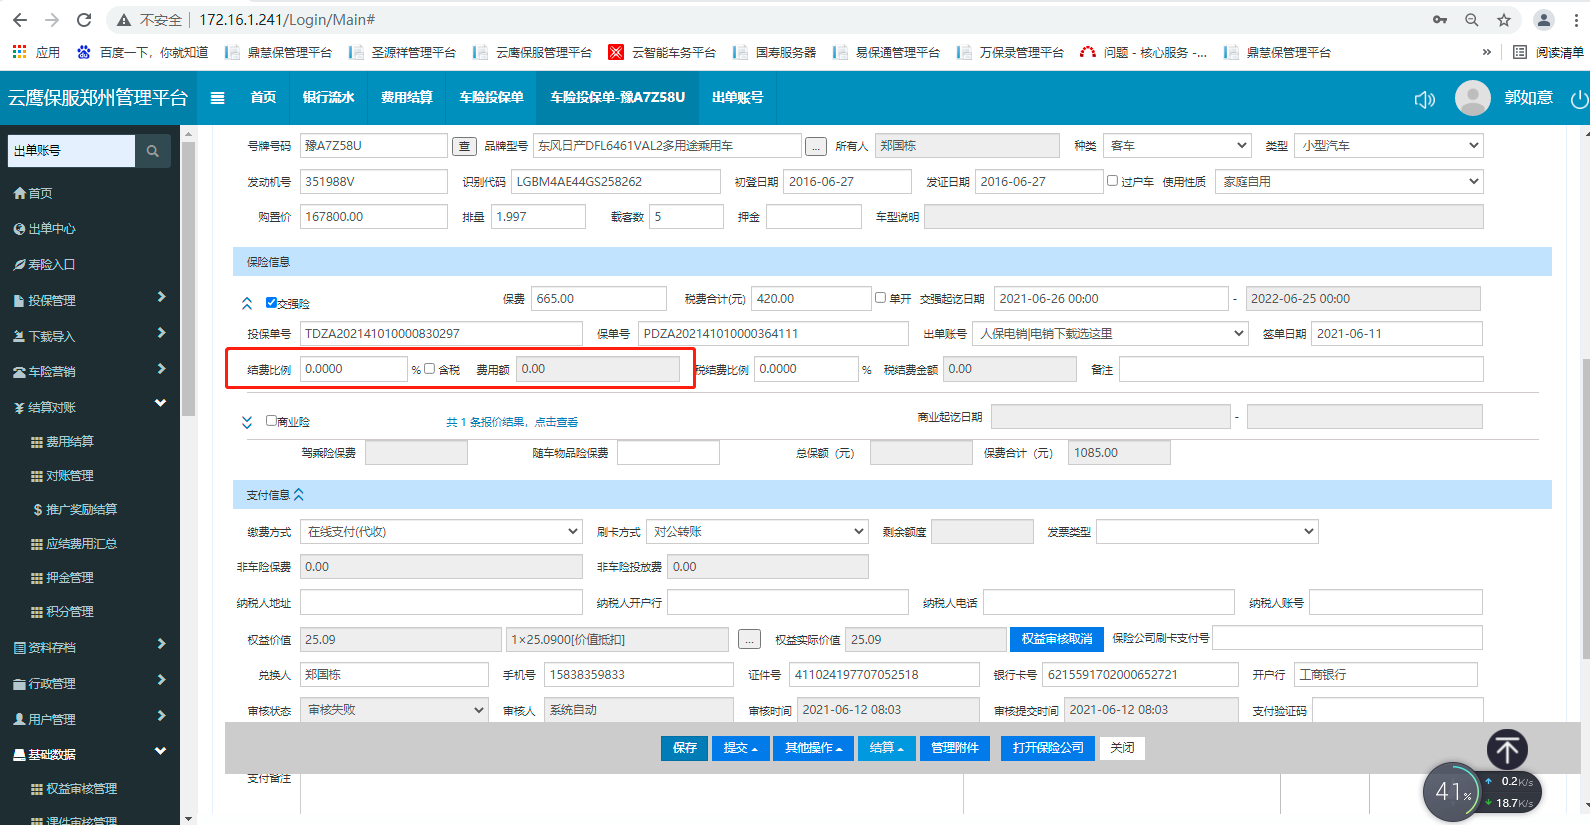This screenshot has height=825, width=1590.
Task: Open the 费用结算 tab
Action: point(406,98)
